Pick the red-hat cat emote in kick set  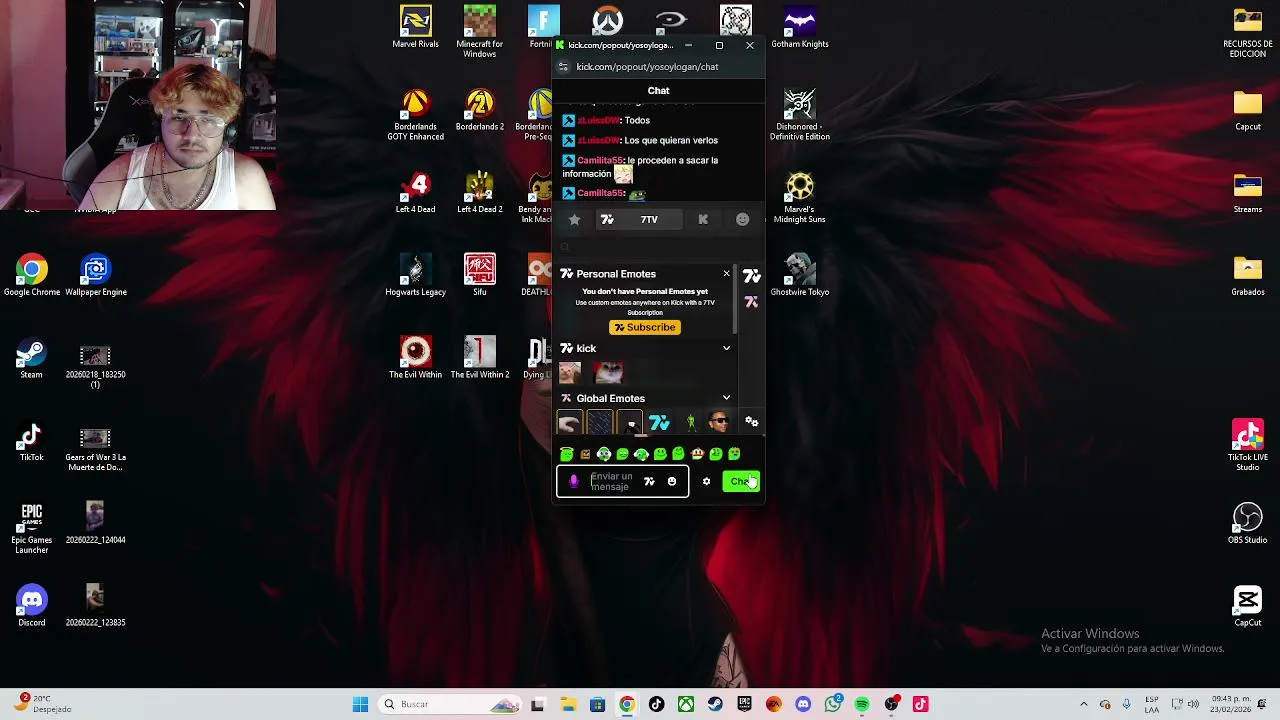[x=609, y=373]
